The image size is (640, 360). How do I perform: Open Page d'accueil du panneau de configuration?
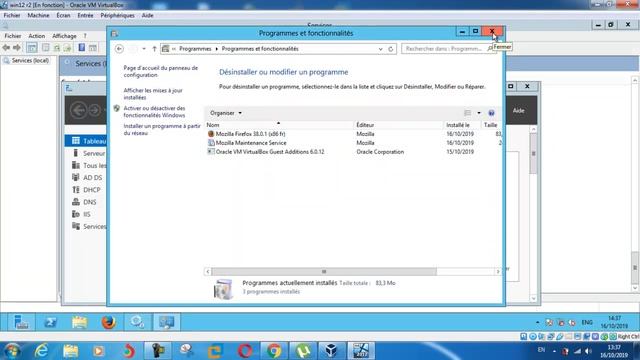pyautogui.click(x=161, y=71)
